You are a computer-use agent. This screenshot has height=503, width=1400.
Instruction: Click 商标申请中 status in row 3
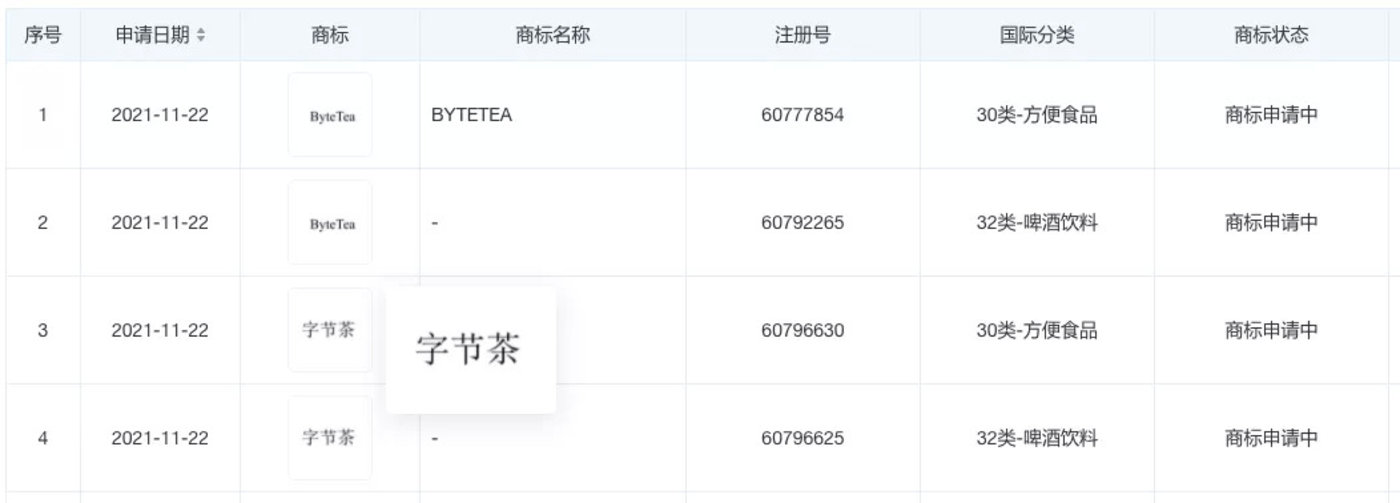tap(1271, 330)
